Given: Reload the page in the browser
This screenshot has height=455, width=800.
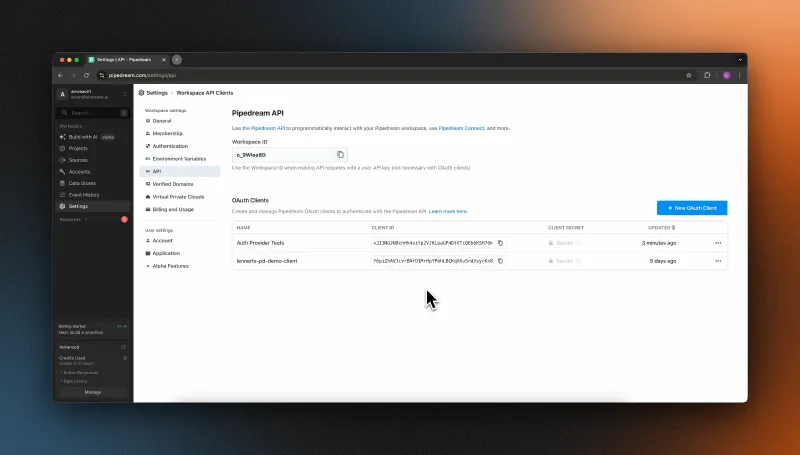Looking at the screenshot, I should click(87, 75).
